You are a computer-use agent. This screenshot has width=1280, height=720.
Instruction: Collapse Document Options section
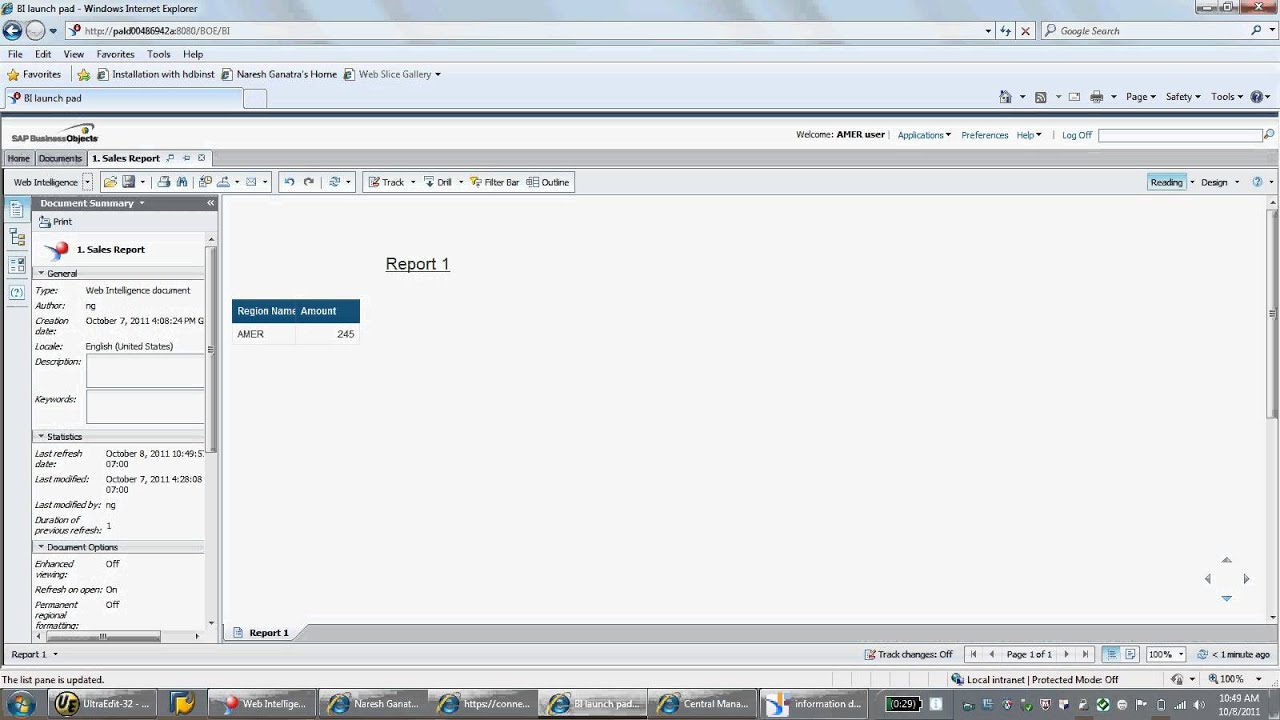tap(41, 547)
